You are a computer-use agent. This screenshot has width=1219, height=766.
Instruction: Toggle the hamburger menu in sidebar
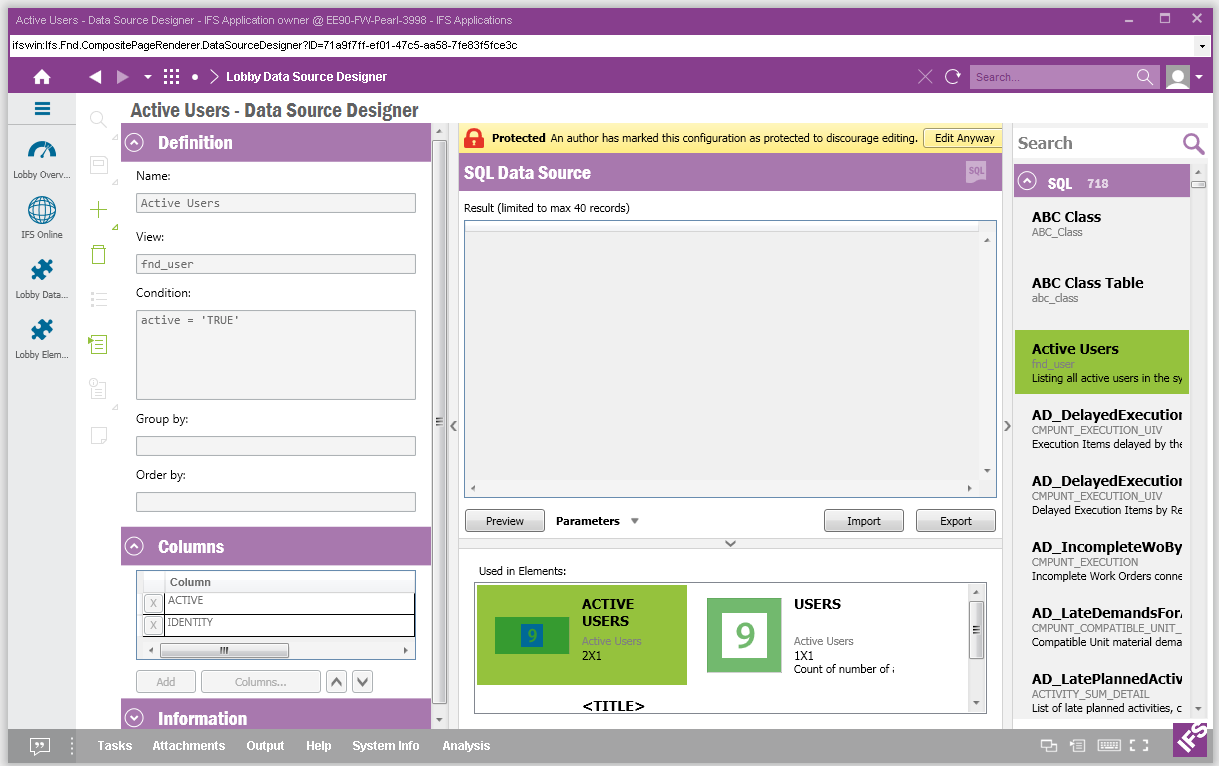pyautogui.click(x=42, y=110)
